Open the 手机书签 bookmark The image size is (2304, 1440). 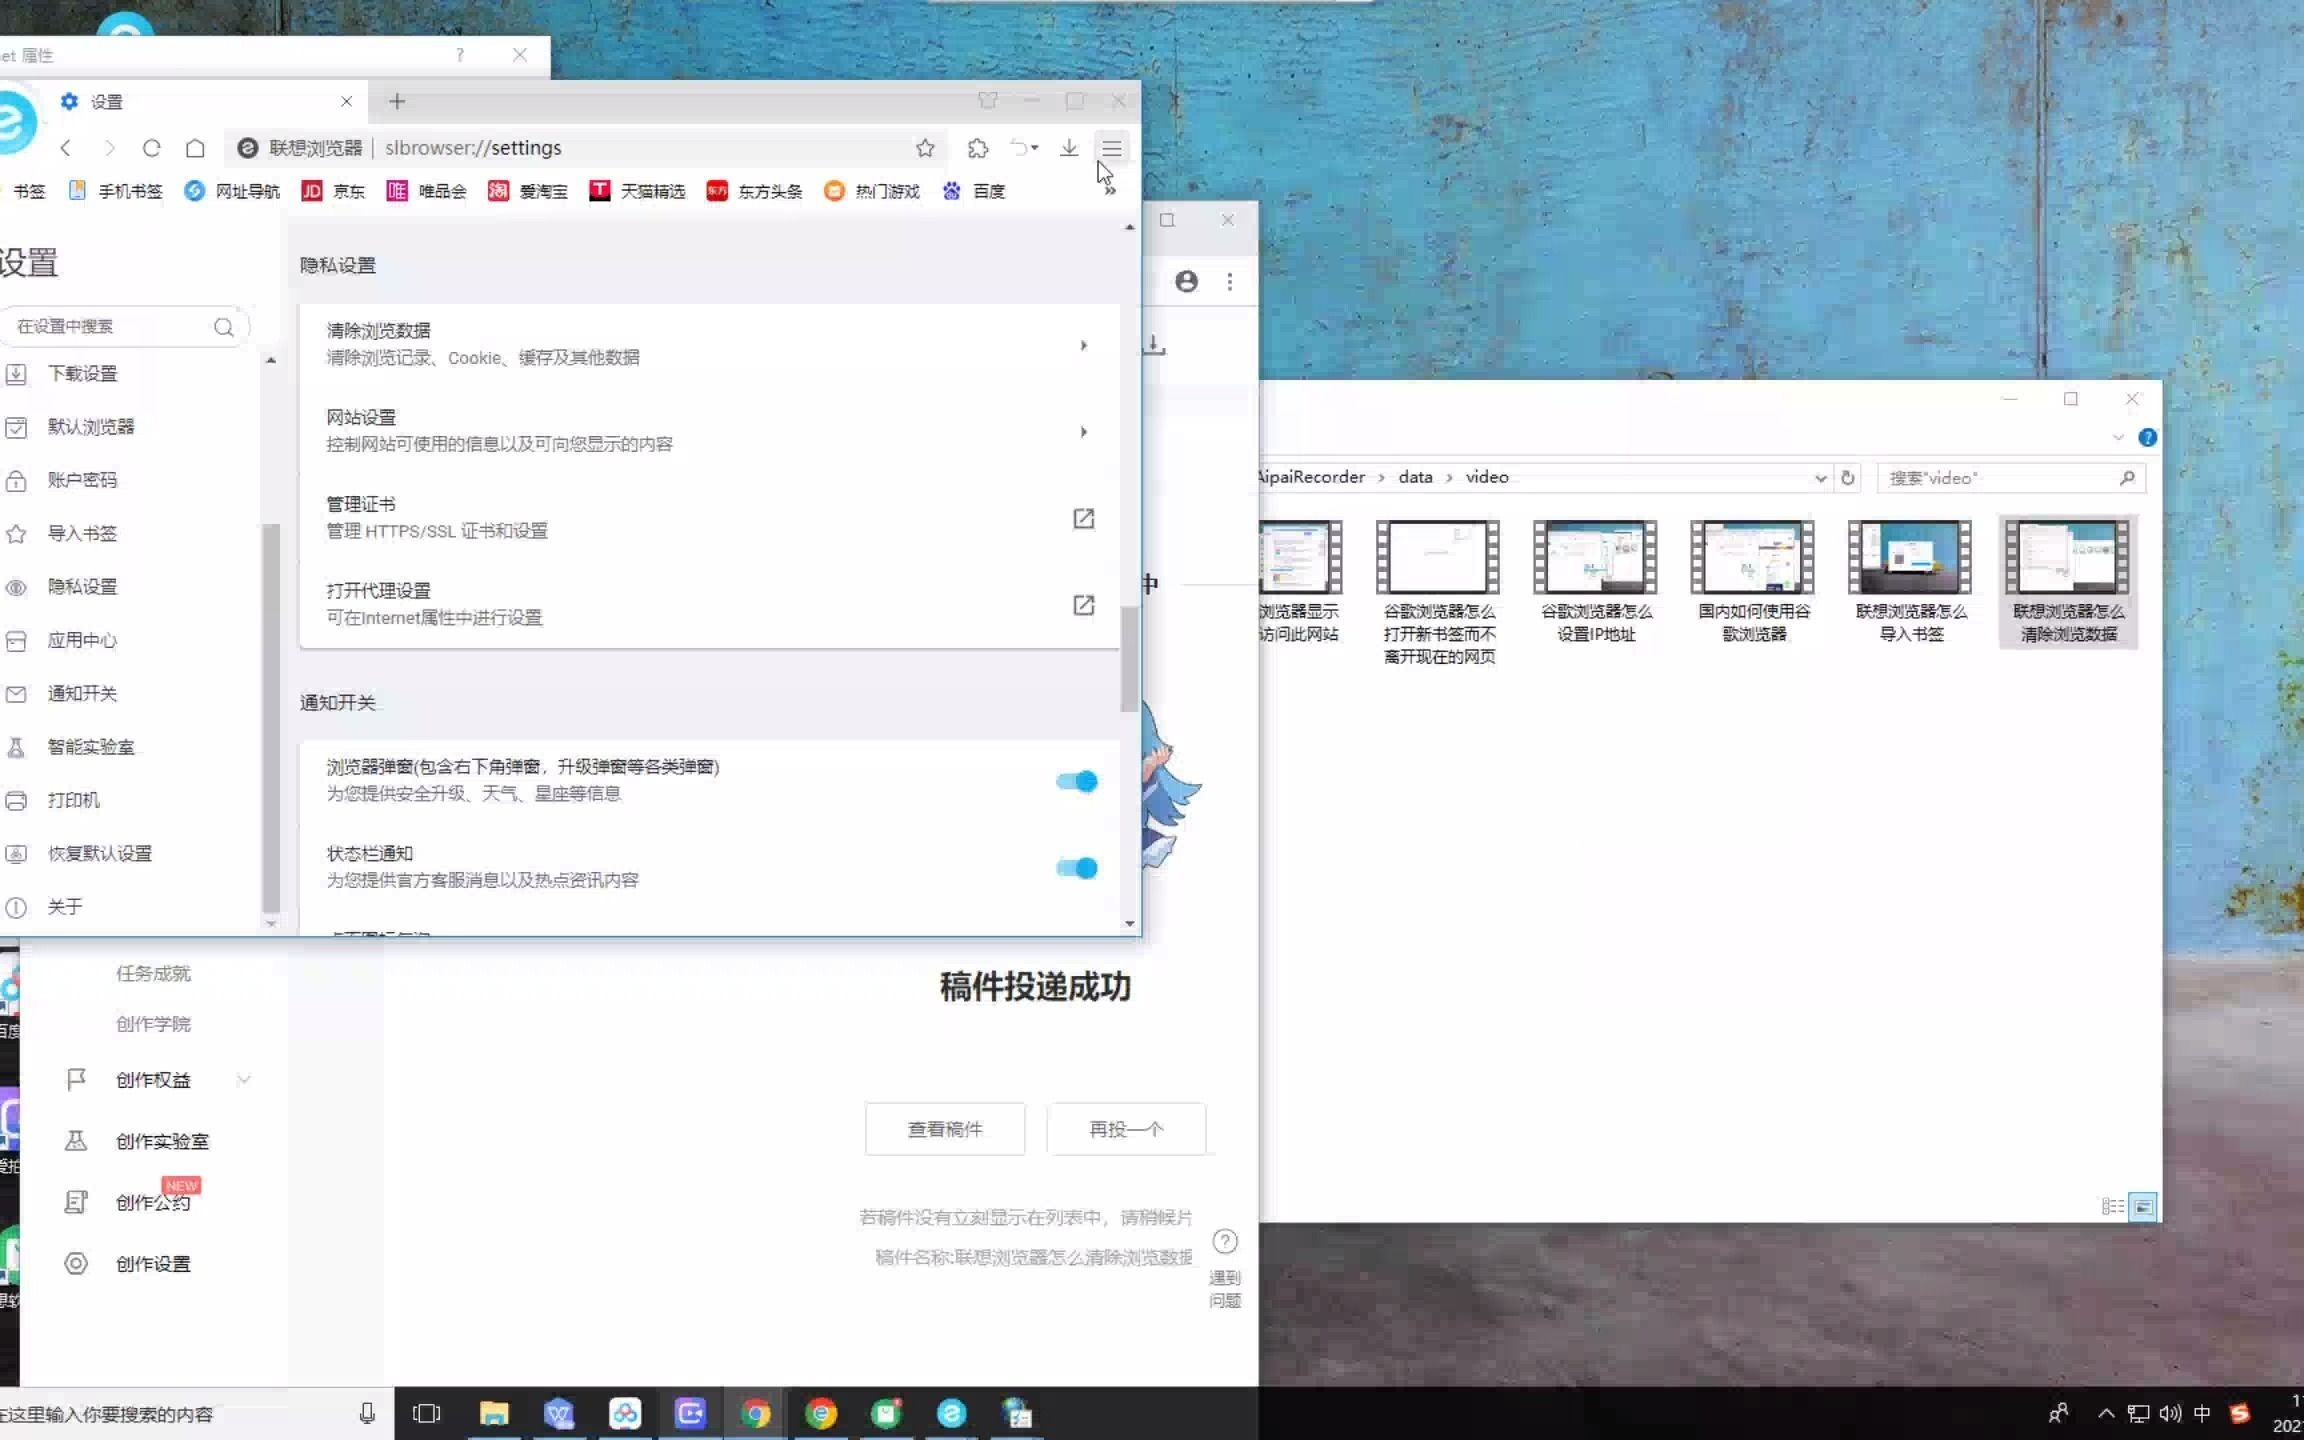(x=115, y=191)
